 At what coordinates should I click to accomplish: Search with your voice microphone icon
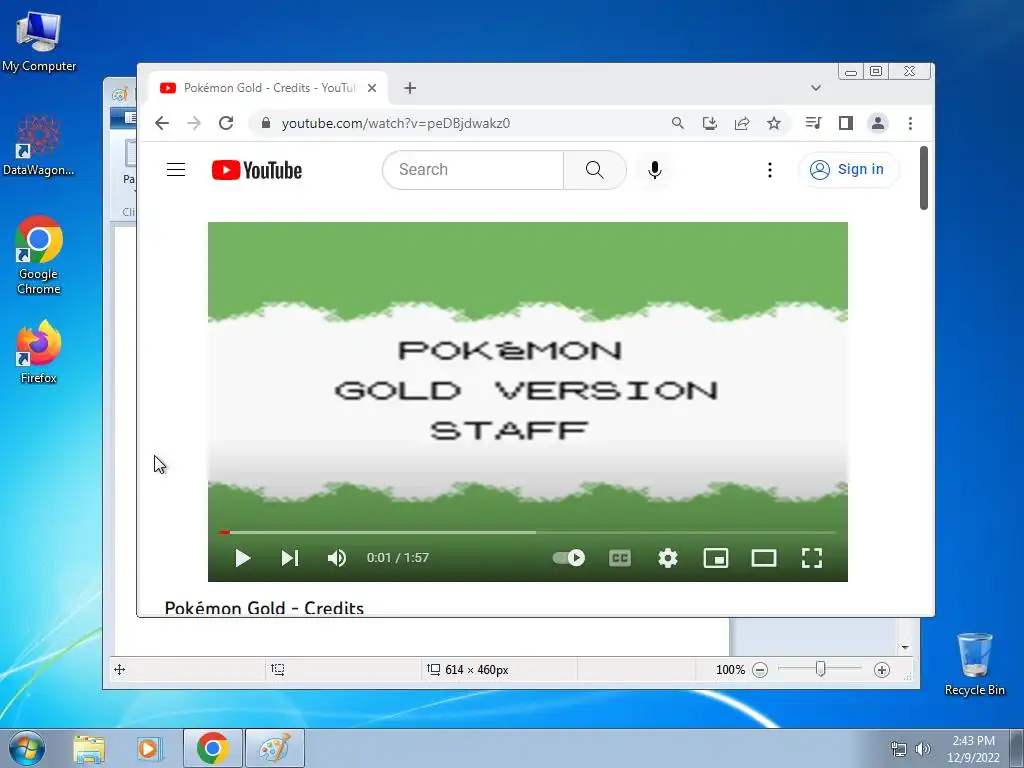(x=654, y=170)
